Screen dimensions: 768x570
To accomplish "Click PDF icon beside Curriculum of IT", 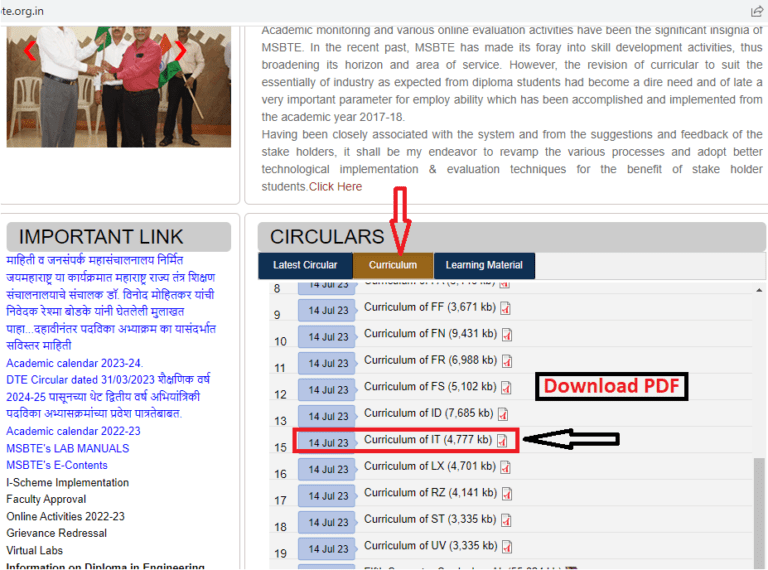I will (x=502, y=441).
